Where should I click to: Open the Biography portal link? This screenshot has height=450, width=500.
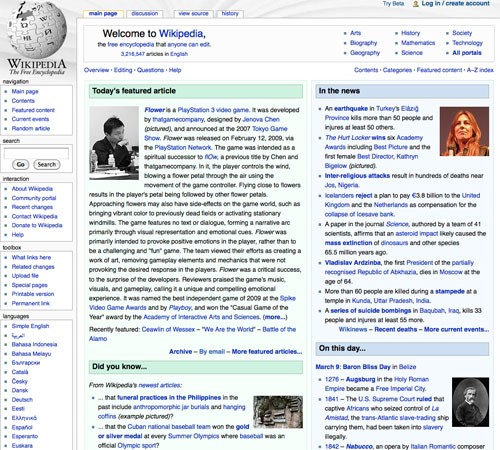[x=363, y=43]
